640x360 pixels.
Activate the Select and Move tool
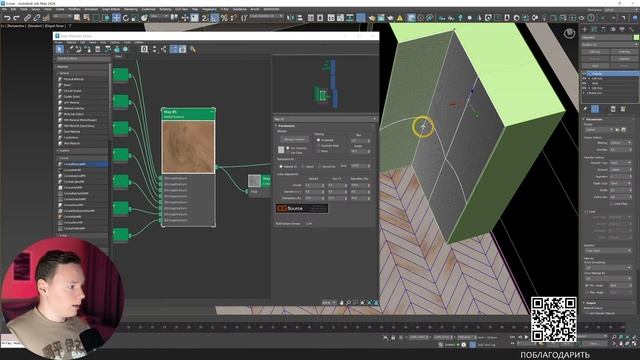tap(116, 18)
